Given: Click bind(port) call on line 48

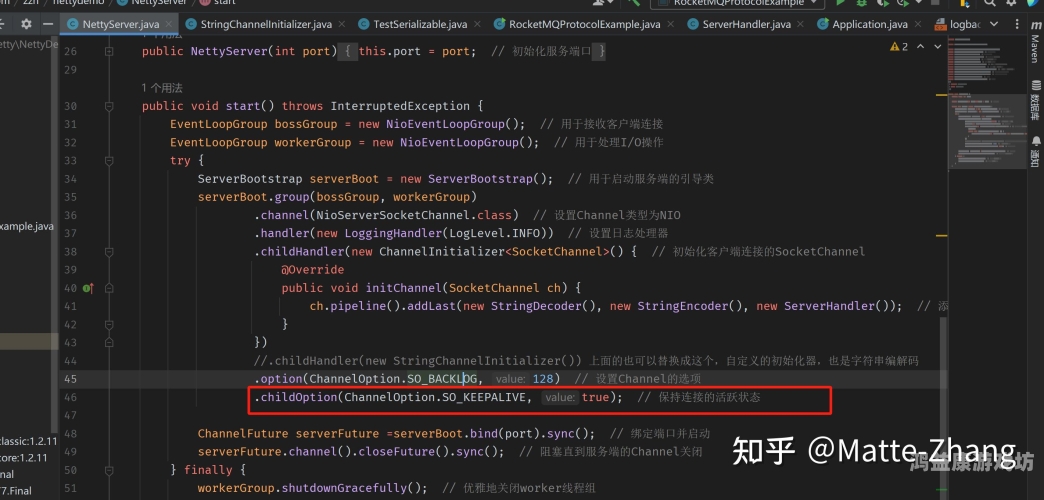Looking at the screenshot, I should tap(505, 433).
